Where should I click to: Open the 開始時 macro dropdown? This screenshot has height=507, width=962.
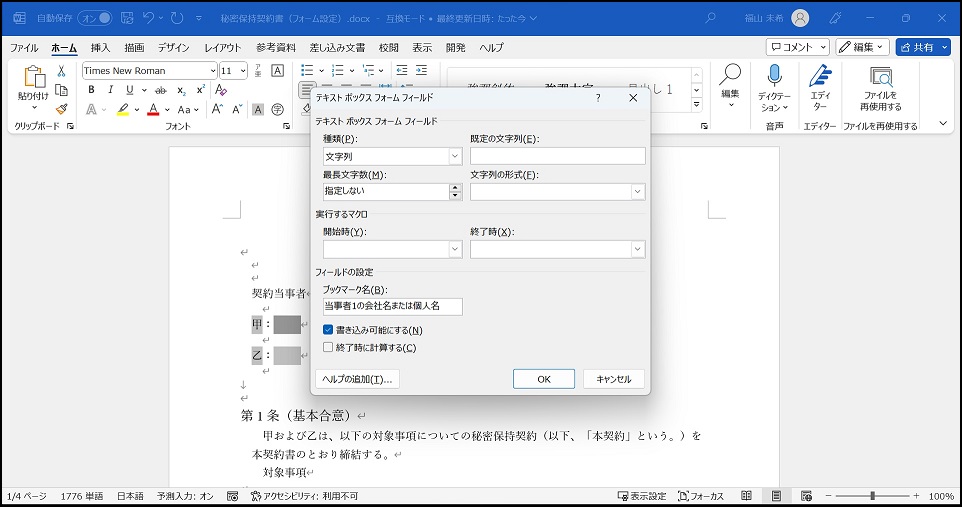455,249
